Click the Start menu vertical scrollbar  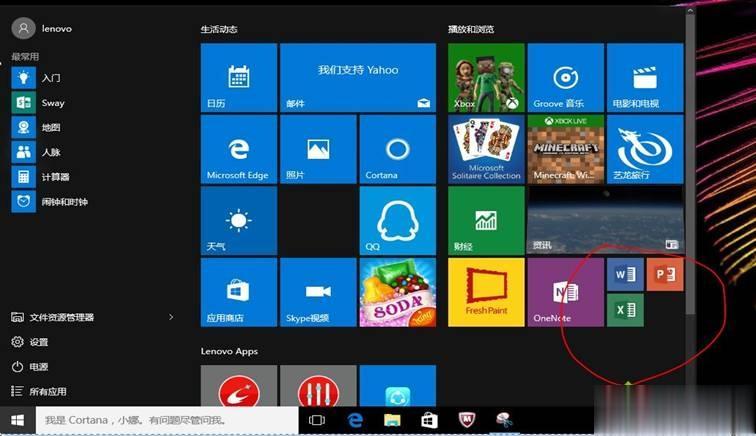point(690,164)
